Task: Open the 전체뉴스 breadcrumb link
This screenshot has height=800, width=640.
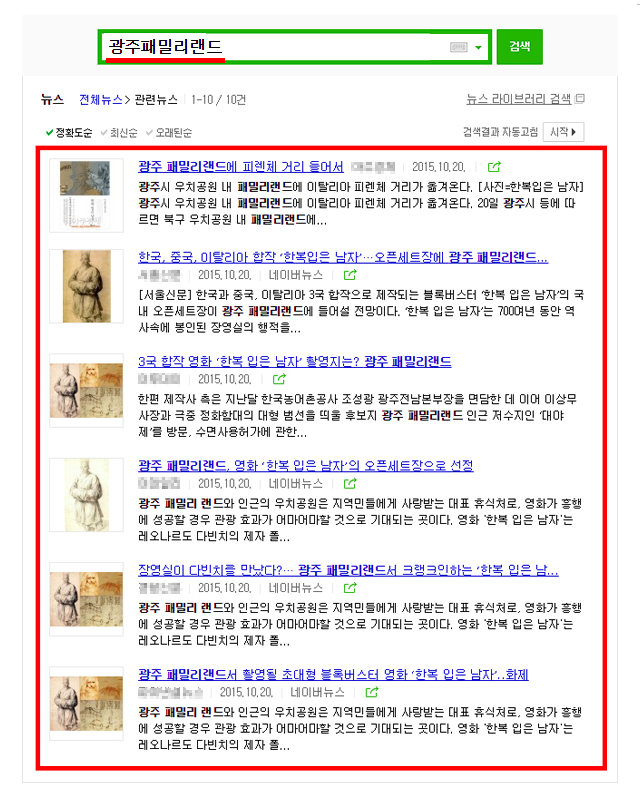Action: point(101,99)
